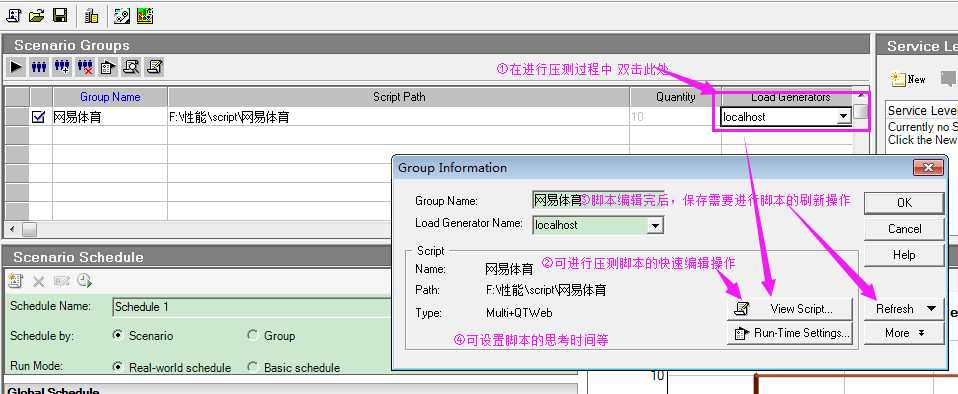Image resolution: width=958 pixels, height=394 pixels.
Task: Start the scenario with the play icon
Action: (16, 67)
